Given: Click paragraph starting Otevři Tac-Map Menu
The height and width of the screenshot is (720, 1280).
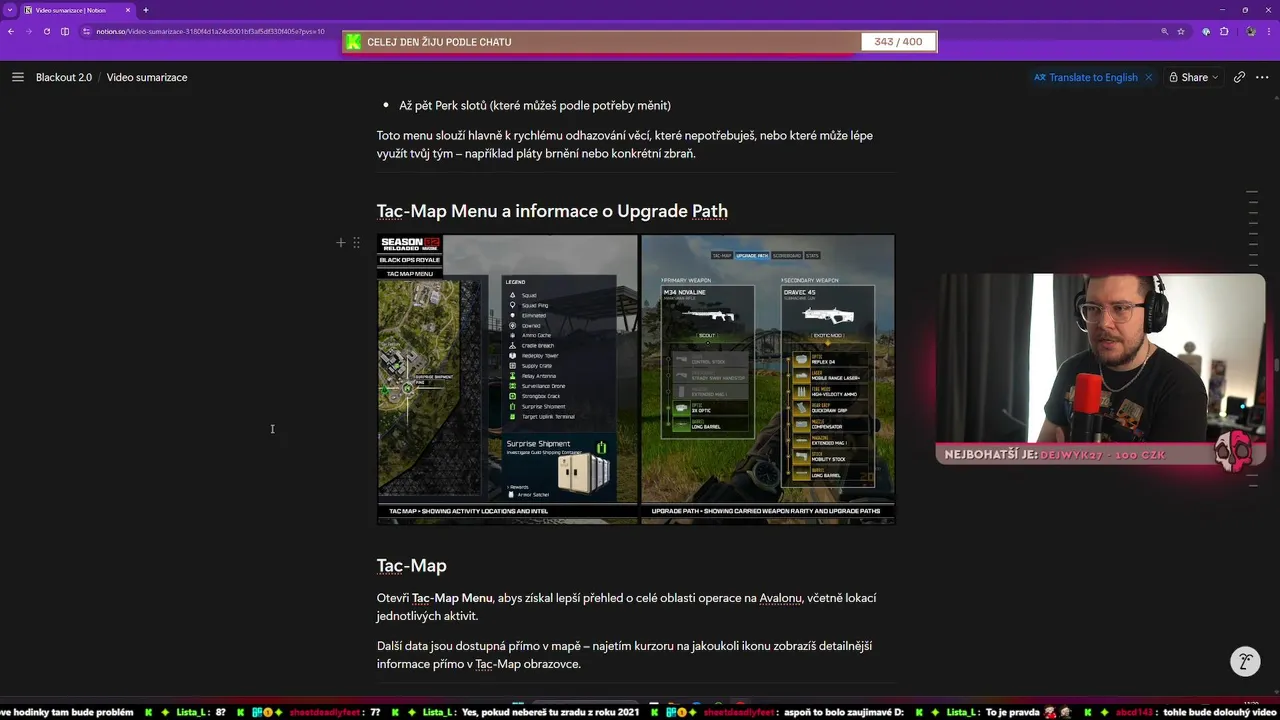Looking at the screenshot, I should (x=627, y=607).
